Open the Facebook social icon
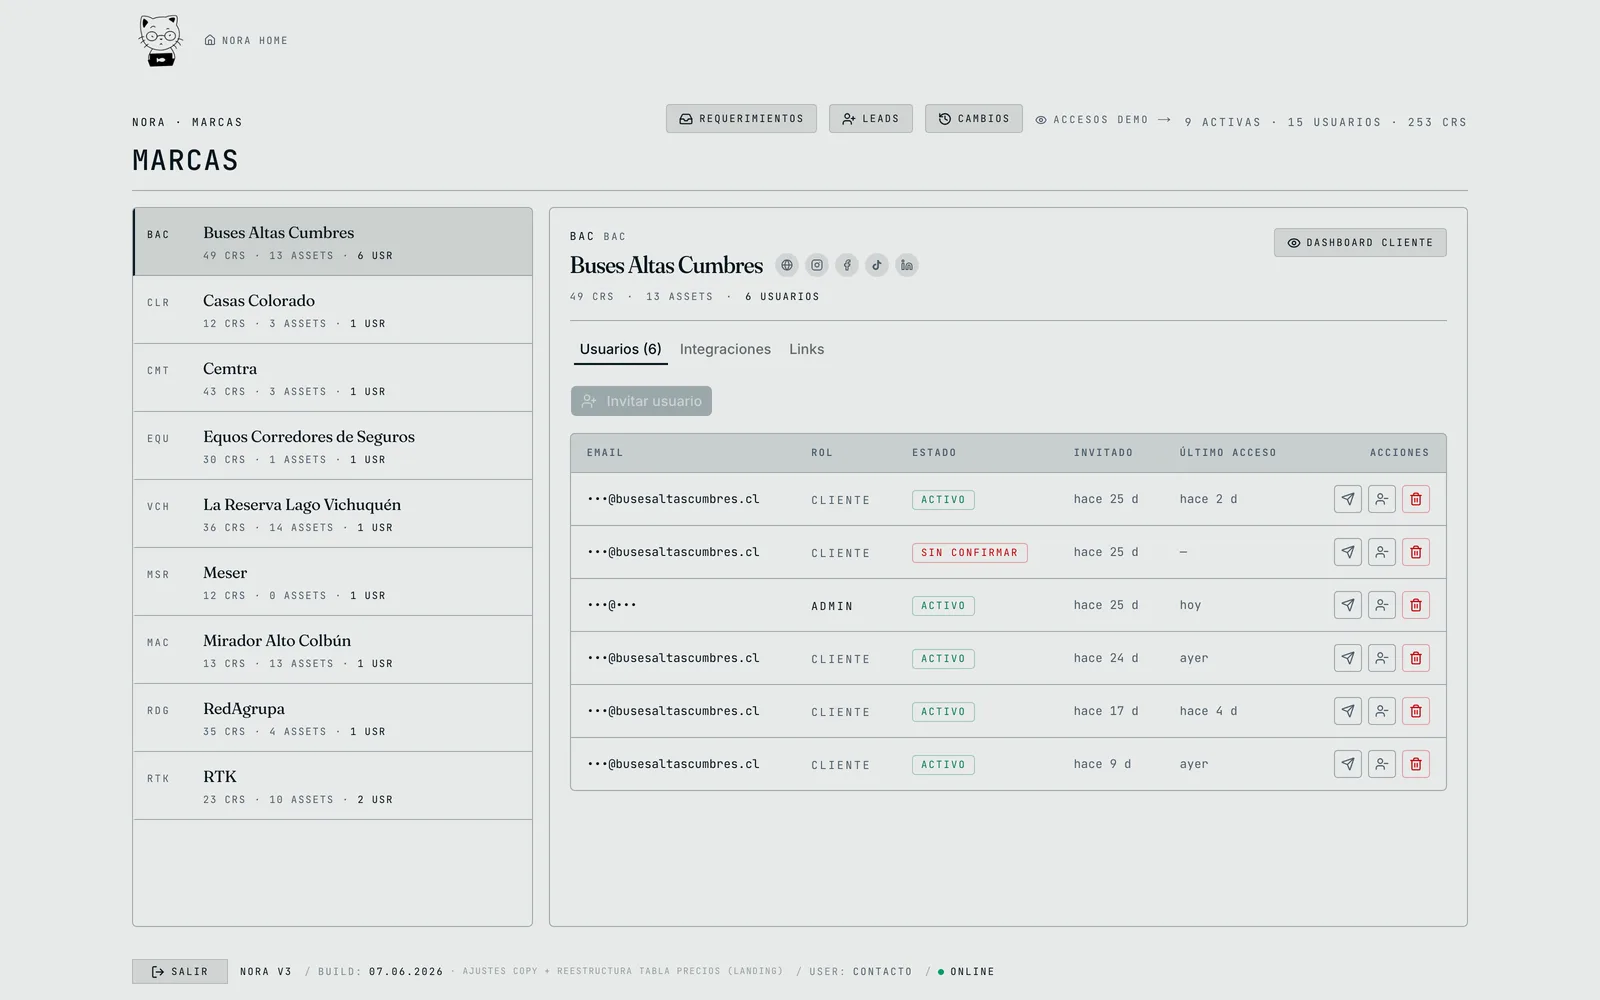Screen dimensions: 1600x1000 point(847,265)
